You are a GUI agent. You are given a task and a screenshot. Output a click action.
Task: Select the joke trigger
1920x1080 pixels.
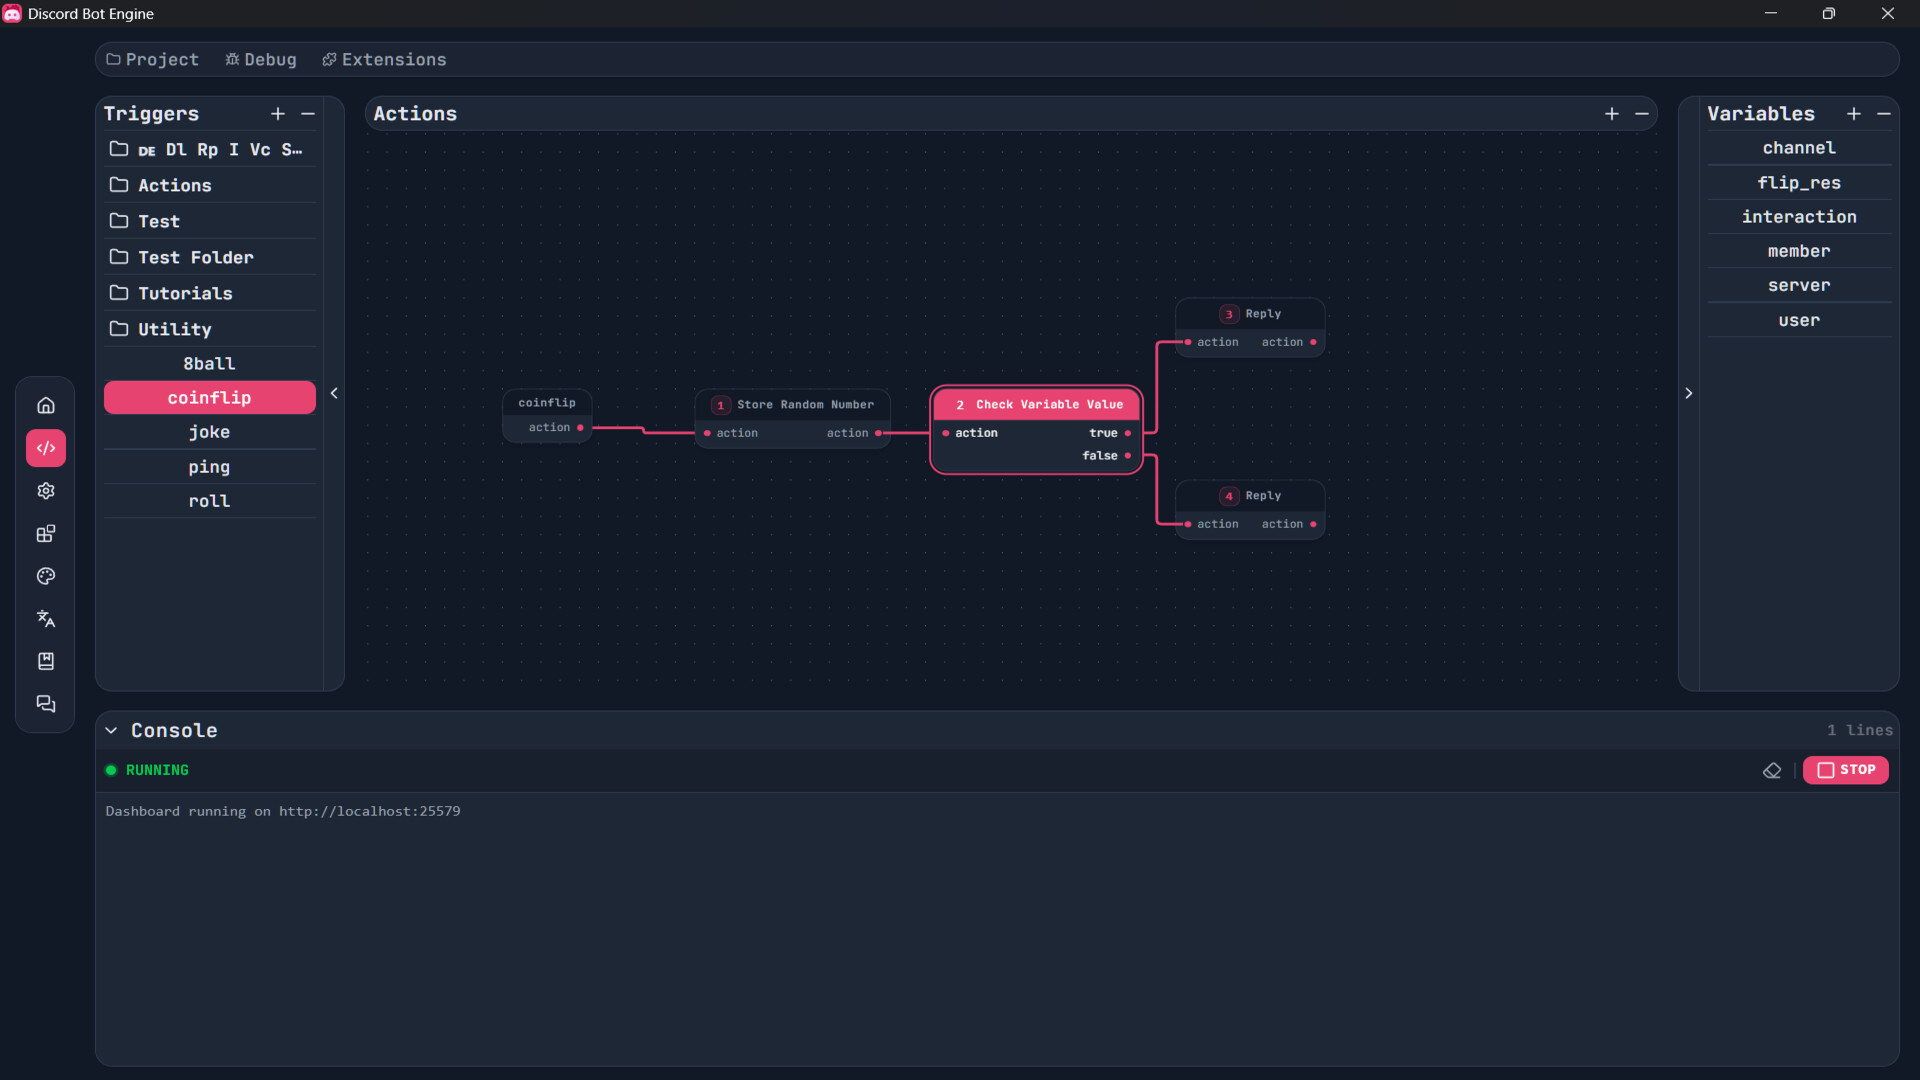(209, 432)
